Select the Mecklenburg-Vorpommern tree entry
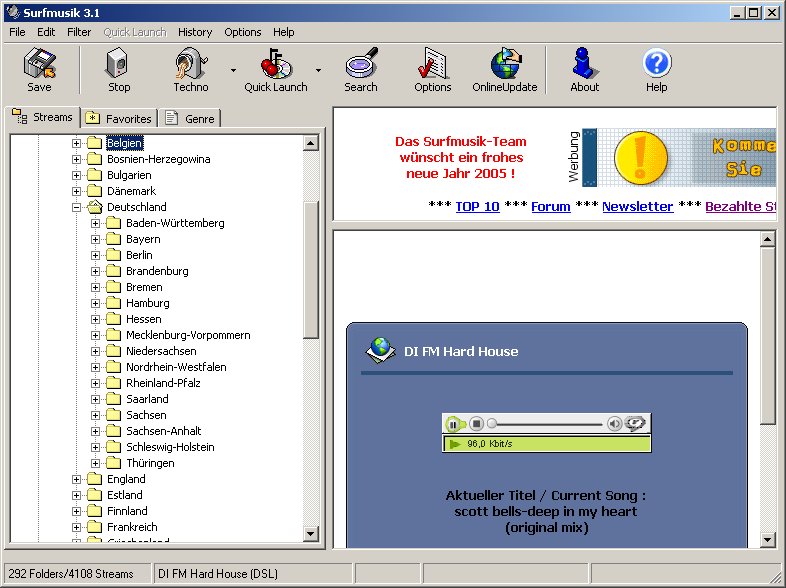The width and height of the screenshot is (786, 588). (x=188, y=335)
